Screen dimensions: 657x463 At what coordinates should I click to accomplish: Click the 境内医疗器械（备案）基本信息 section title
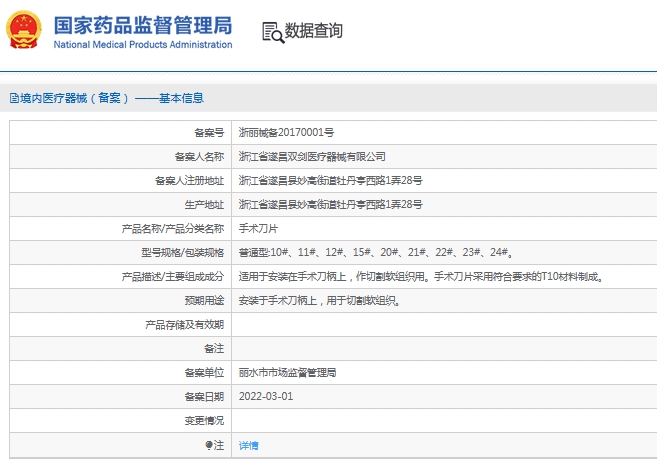(111, 98)
